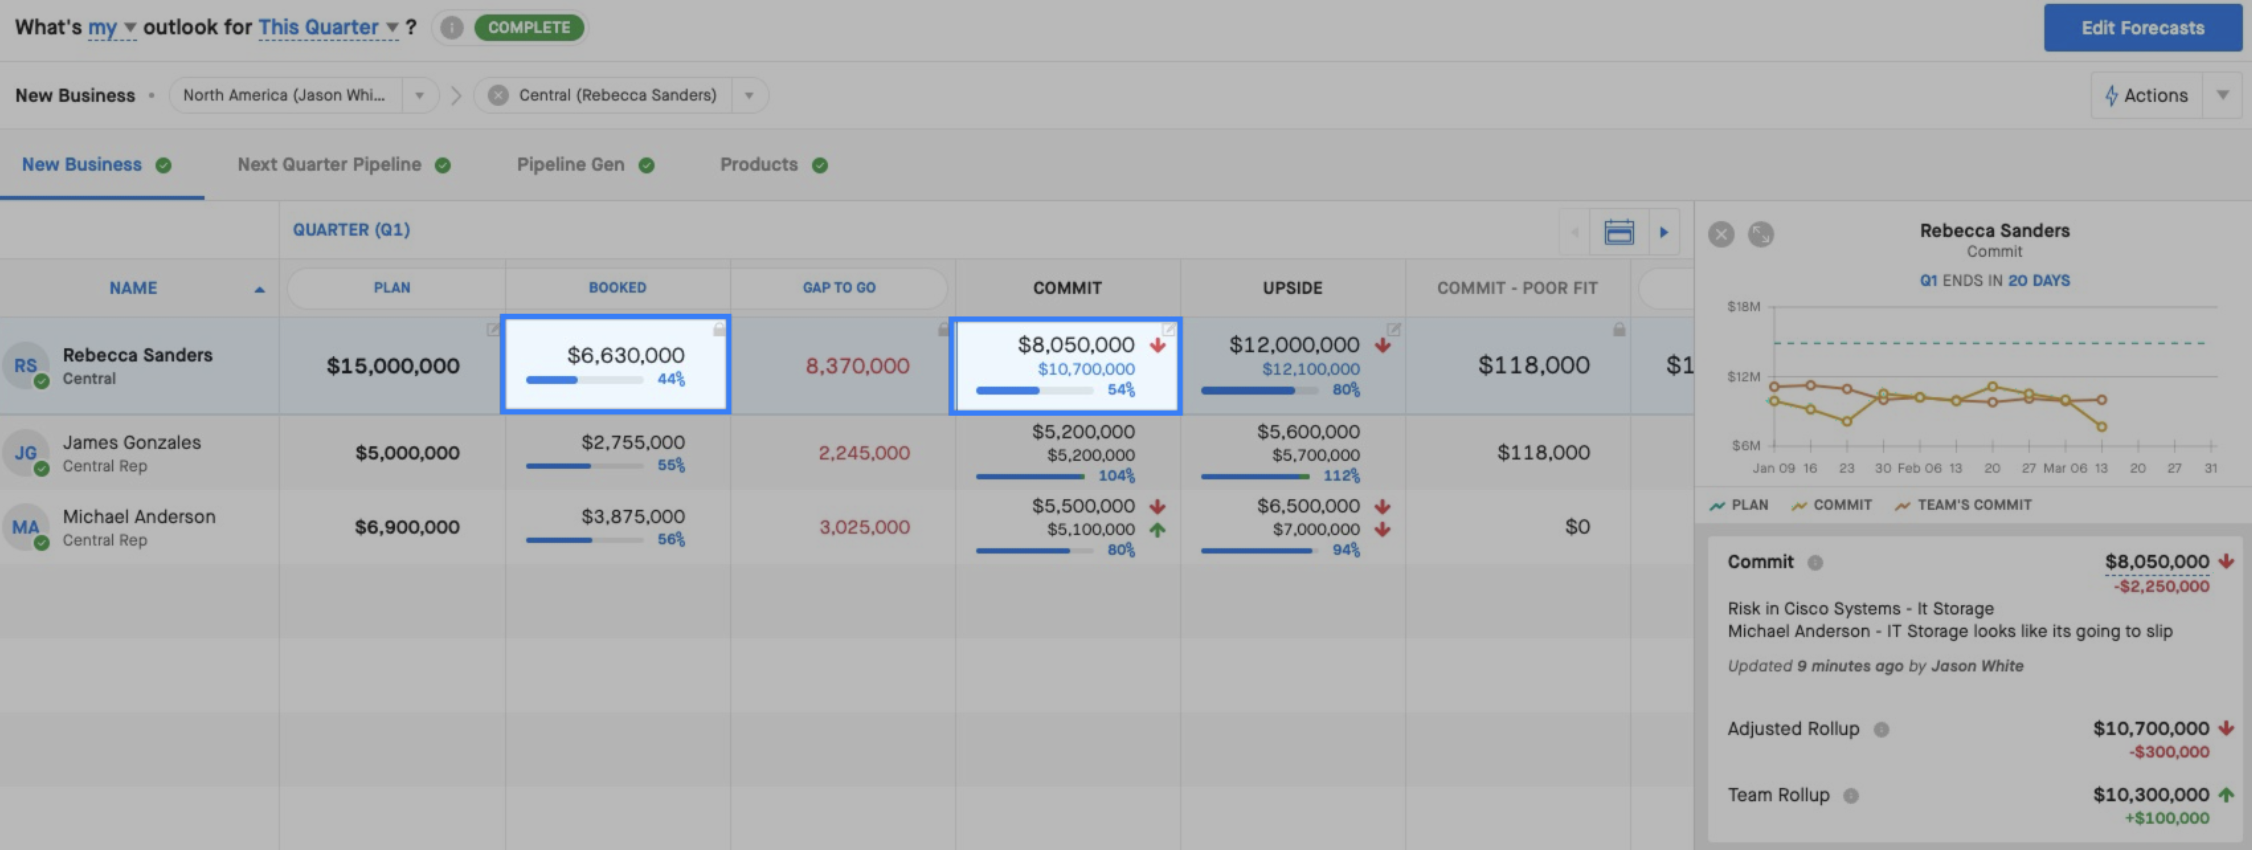
Task: Click the GAP TO GO column header
Action: point(839,288)
